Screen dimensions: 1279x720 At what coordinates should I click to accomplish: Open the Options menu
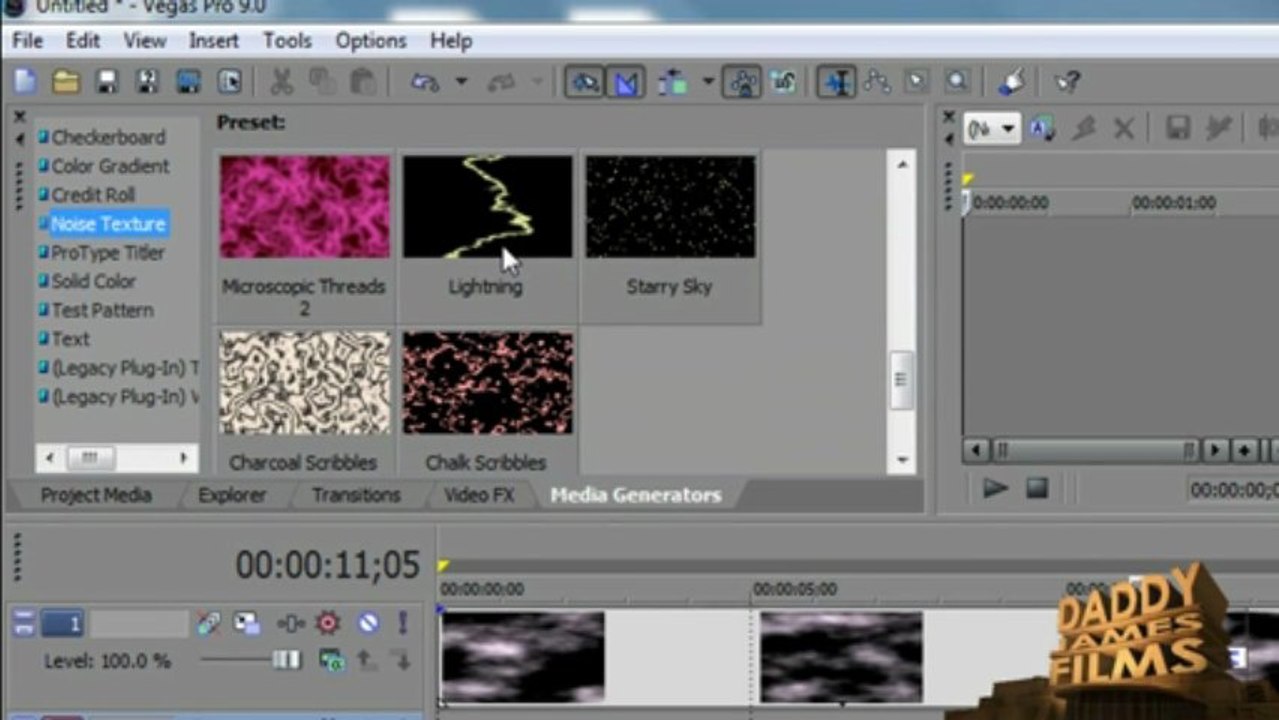[x=370, y=41]
